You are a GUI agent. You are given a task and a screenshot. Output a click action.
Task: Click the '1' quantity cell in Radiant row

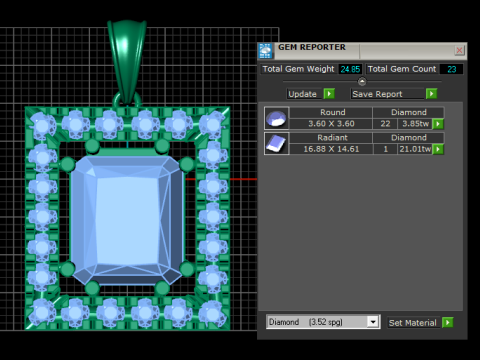pos(385,149)
